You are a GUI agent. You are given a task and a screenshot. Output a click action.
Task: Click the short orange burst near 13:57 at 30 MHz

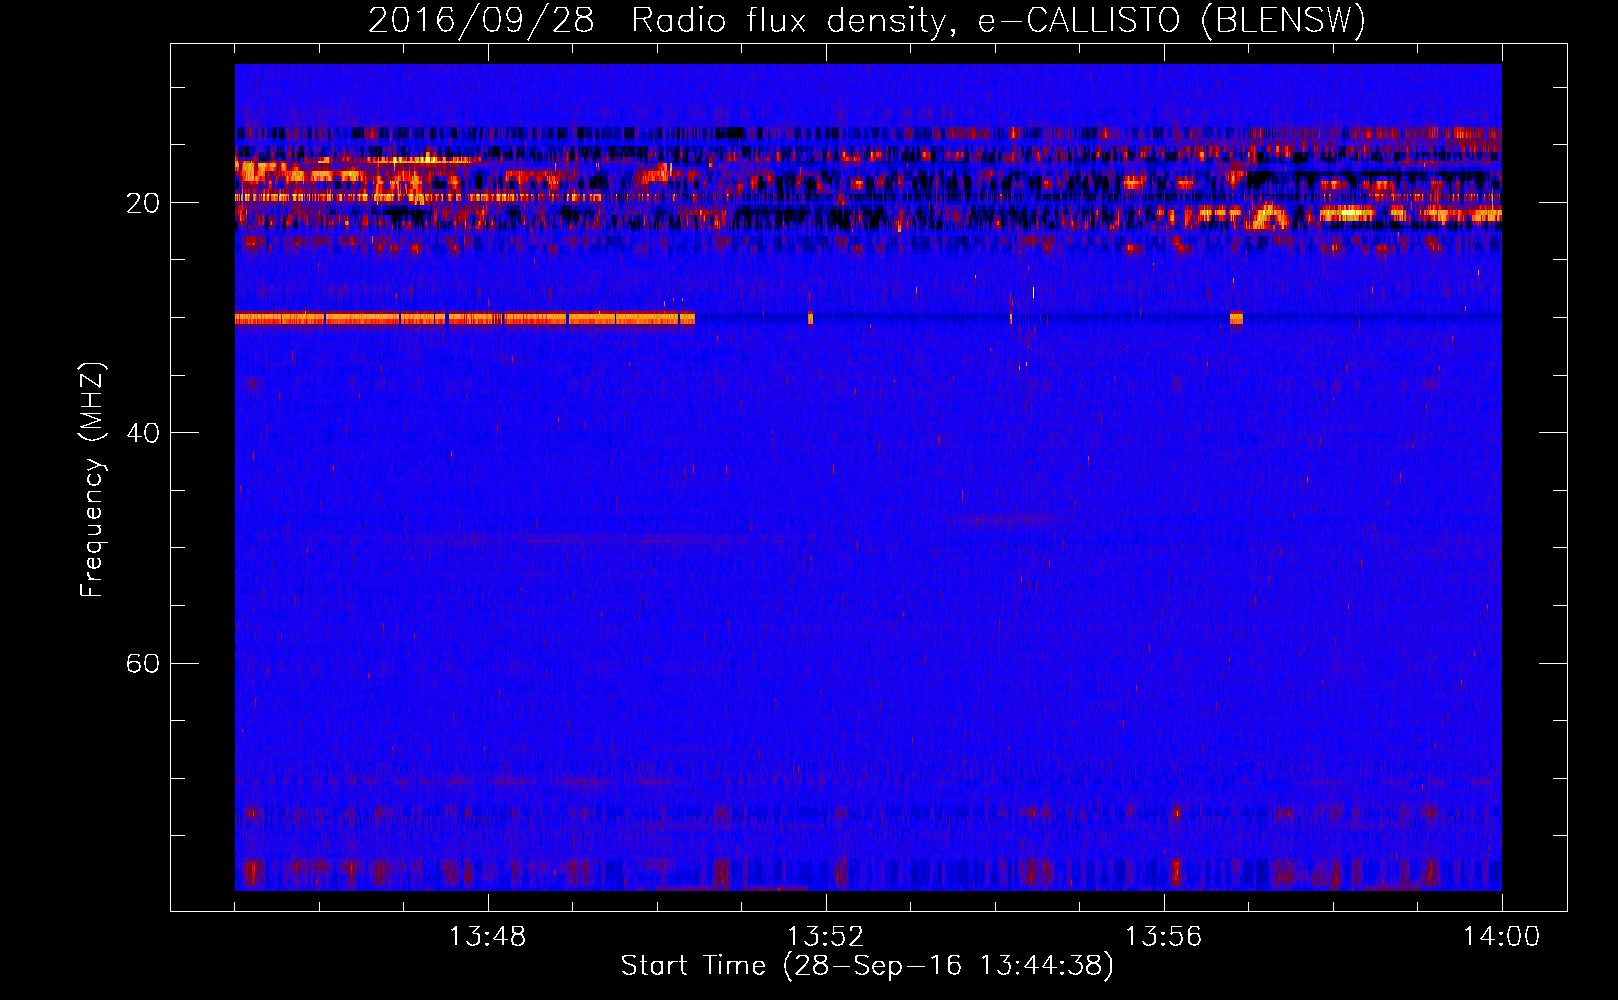point(1236,319)
